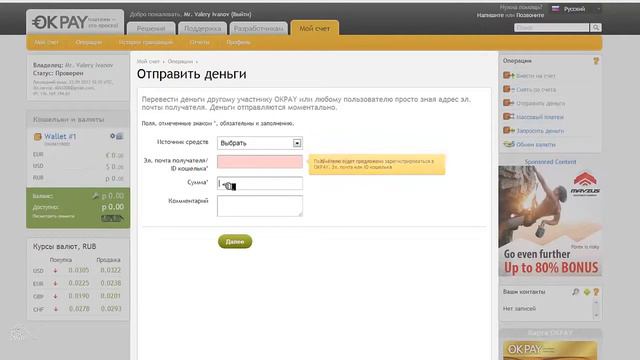Click the recipient email or wallet ID field
The height and width of the screenshot is (360, 640).
click(x=260, y=162)
